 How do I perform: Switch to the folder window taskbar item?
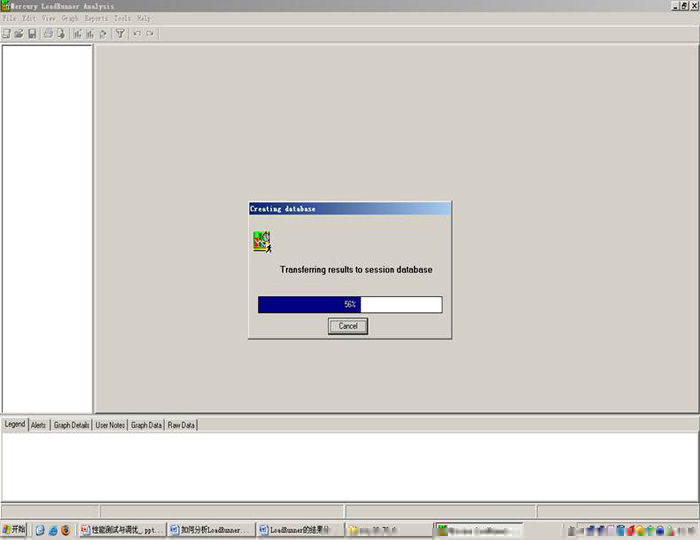coord(388,530)
